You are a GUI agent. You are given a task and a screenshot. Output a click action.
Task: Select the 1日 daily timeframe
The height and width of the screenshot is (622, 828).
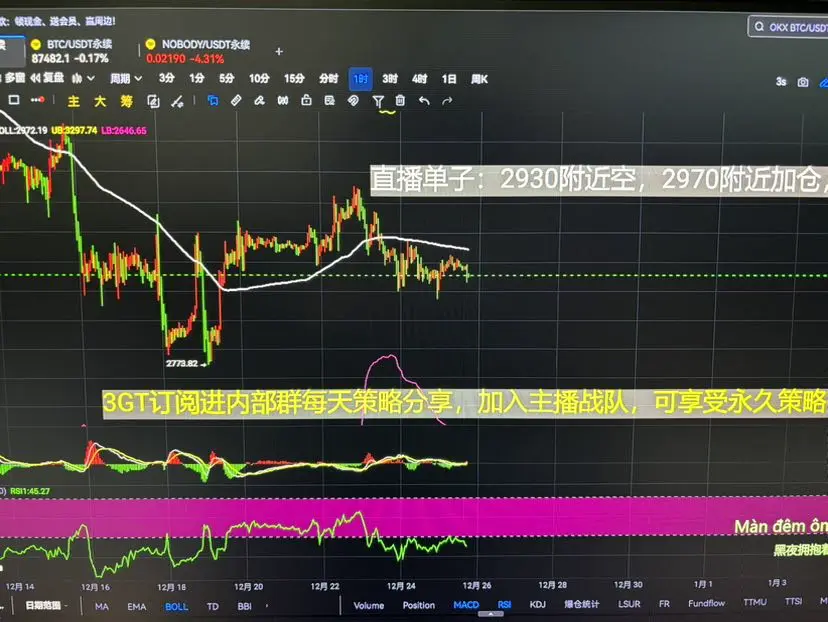pos(449,79)
